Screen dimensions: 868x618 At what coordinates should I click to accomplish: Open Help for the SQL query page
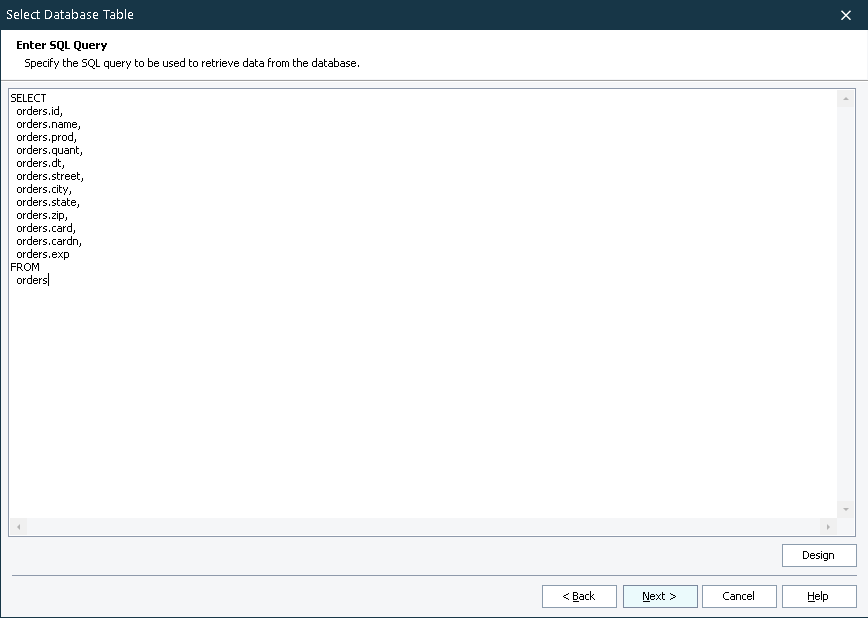point(819,596)
